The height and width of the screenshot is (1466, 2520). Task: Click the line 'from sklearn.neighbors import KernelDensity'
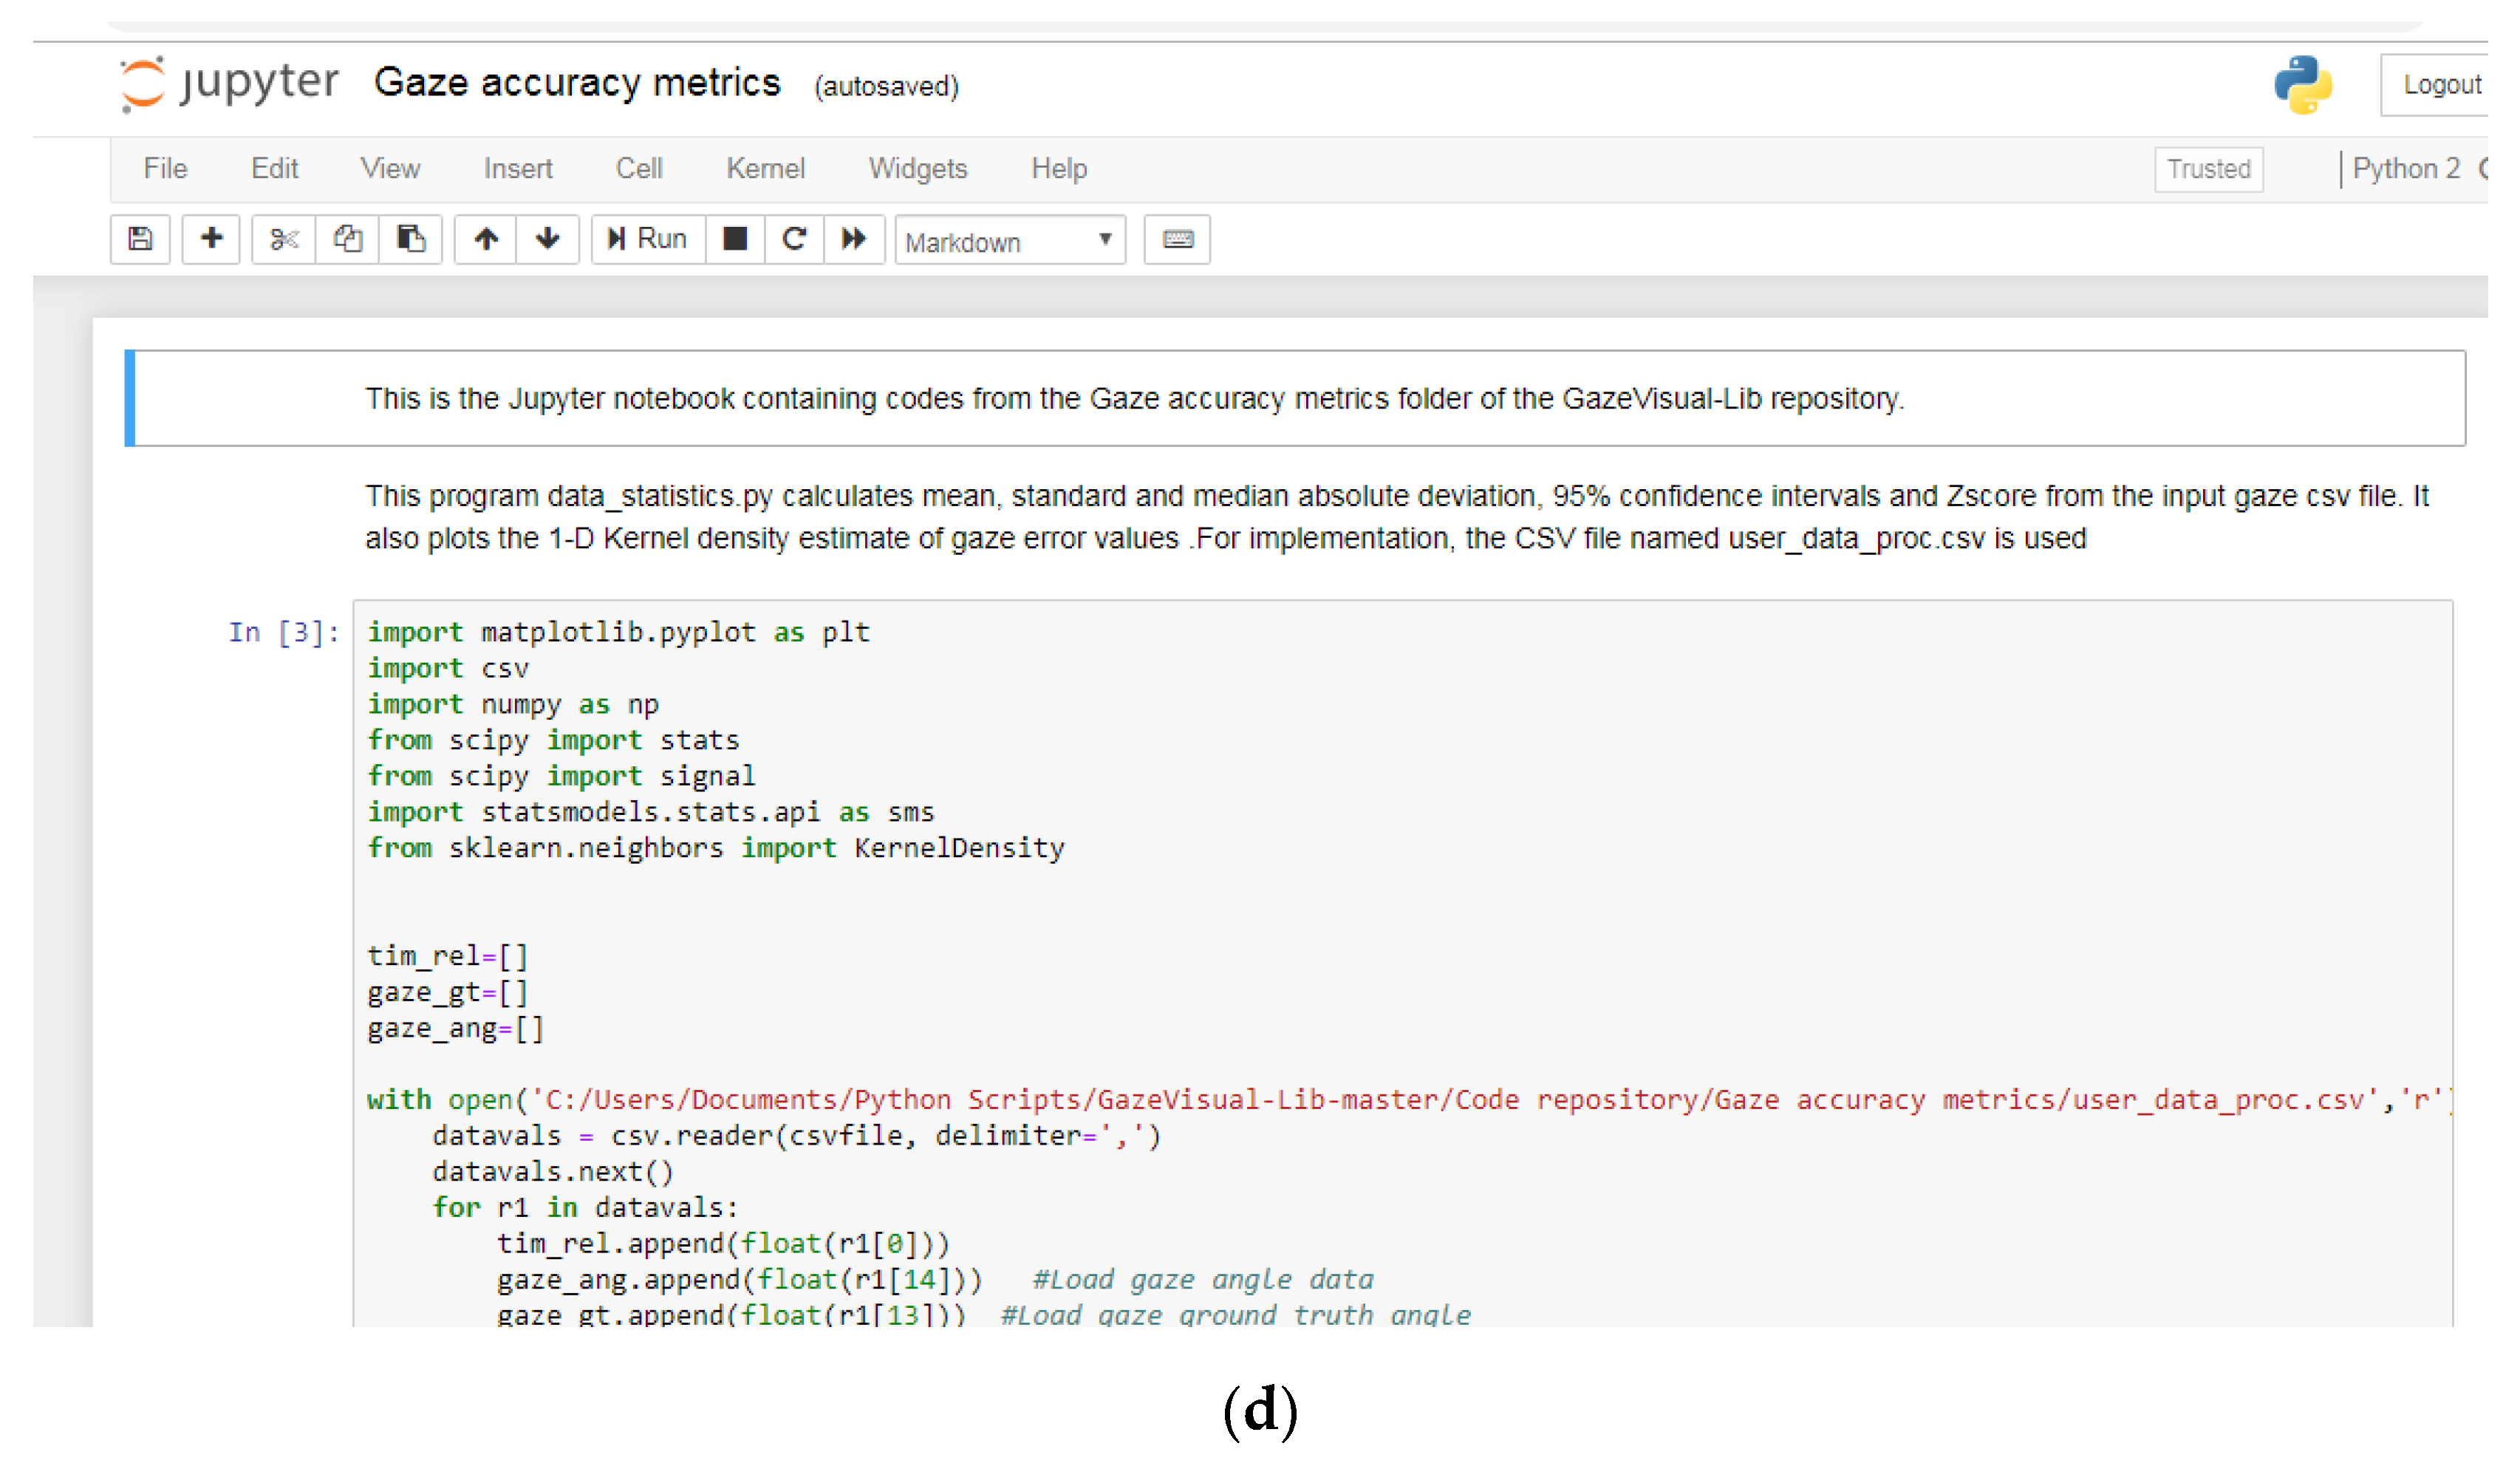click(716, 848)
